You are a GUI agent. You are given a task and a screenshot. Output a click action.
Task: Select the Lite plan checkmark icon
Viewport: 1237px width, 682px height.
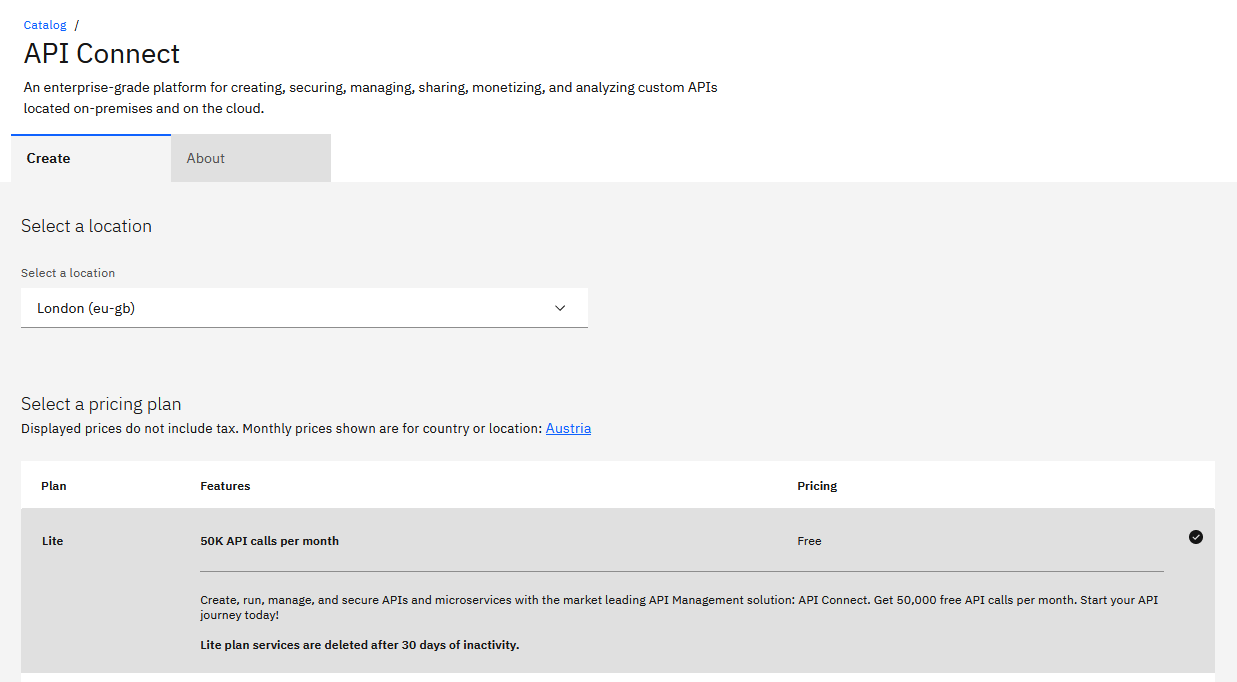click(x=1196, y=537)
